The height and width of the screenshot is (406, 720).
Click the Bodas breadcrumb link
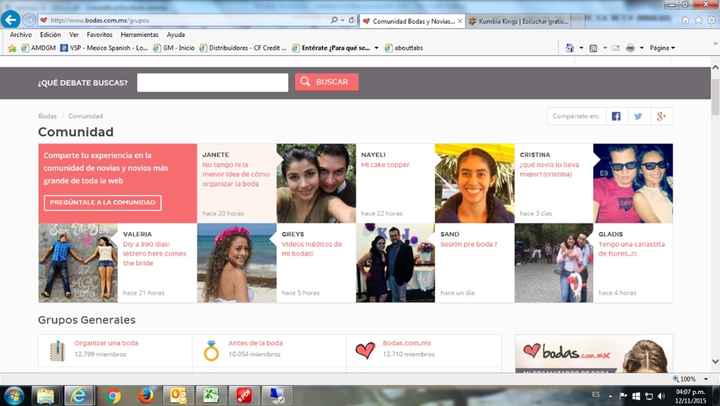[47, 116]
